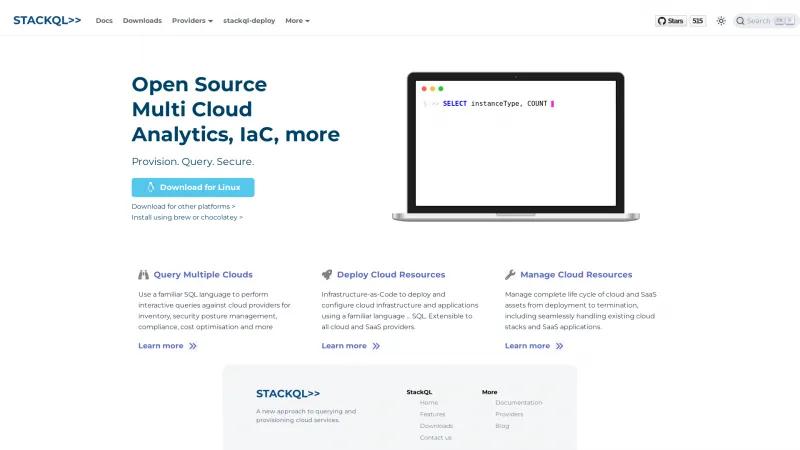Click the Manage Cloud Resources heading
Screen dimensions: 800x450
576,274
